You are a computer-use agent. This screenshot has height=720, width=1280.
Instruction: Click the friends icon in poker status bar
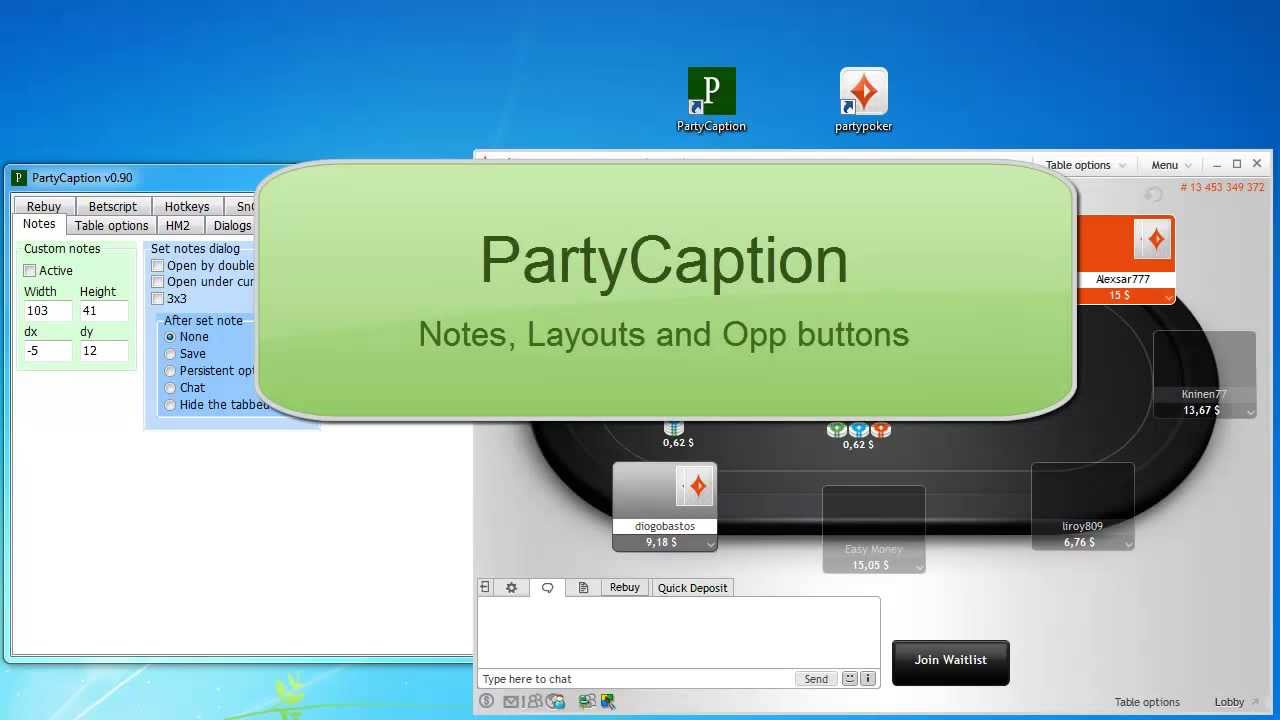(x=533, y=702)
